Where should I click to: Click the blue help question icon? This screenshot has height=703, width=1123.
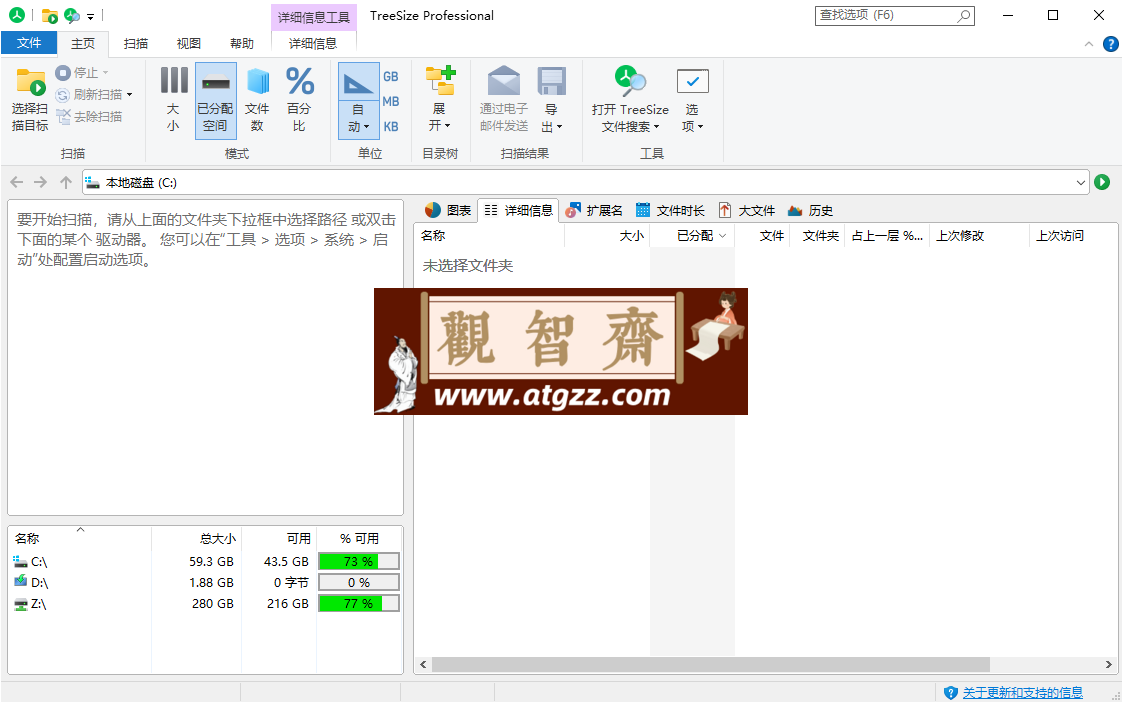click(1110, 44)
